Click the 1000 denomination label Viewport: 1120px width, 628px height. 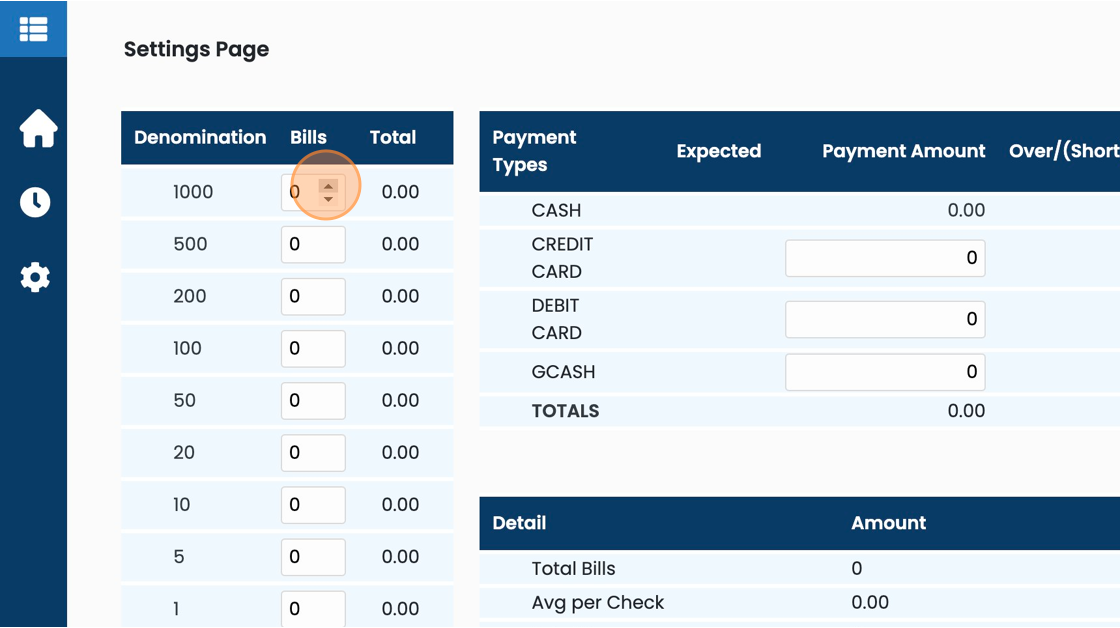193,192
